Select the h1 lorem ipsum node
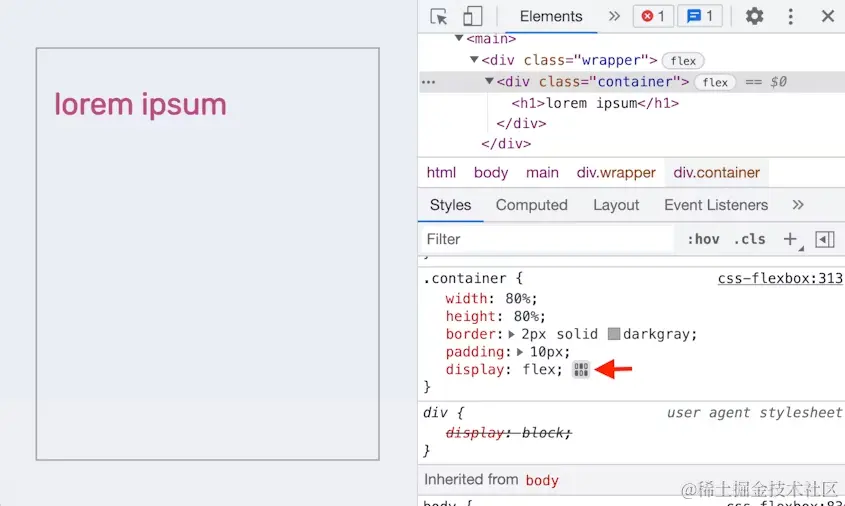The height and width of the screenshot is (506, 845). coord(595,103)
